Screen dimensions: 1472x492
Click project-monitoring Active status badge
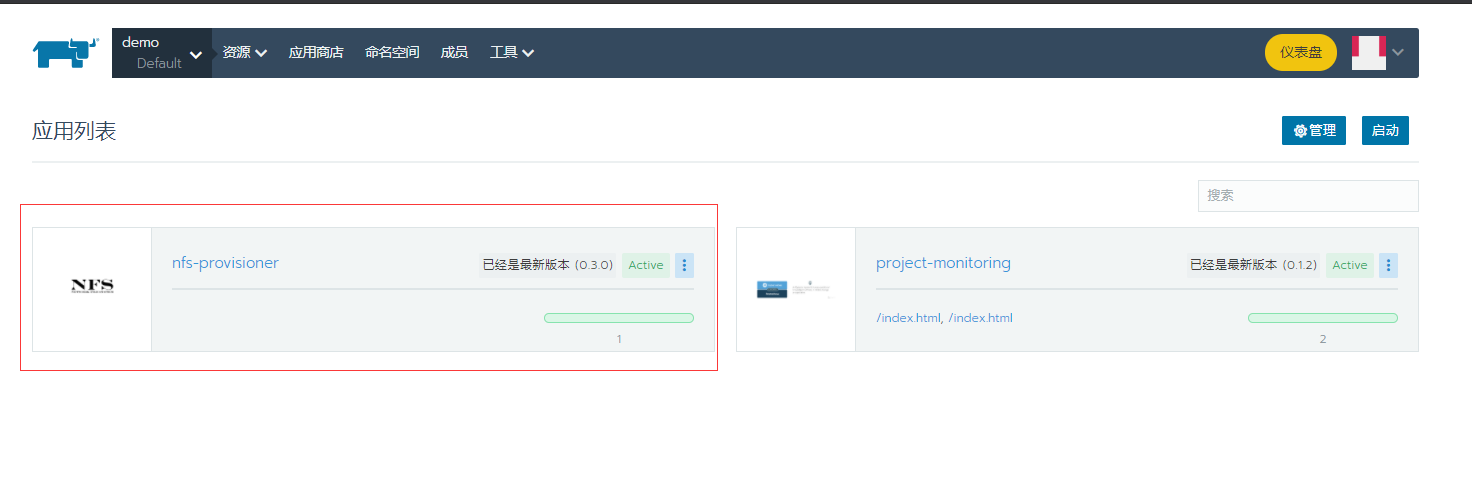(x=1350, y=265)
